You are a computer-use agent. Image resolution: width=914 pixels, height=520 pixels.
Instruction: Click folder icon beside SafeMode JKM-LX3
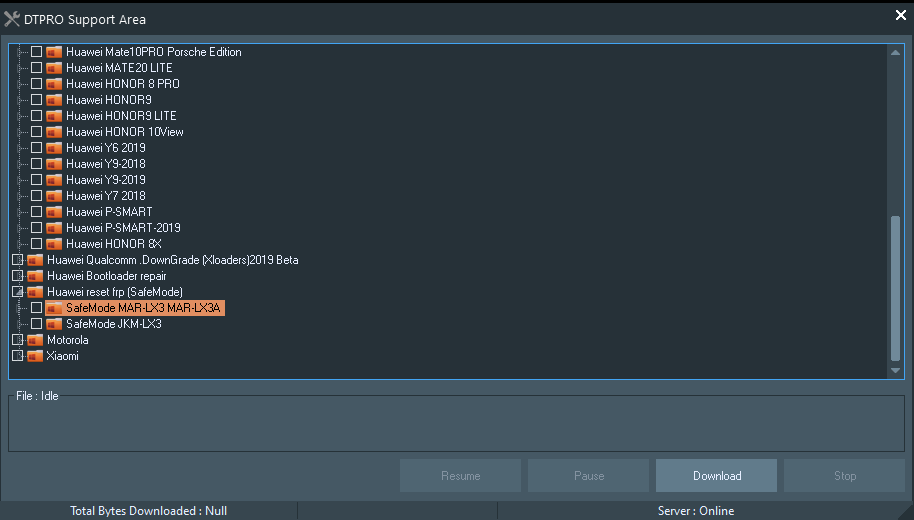(54, 324)
